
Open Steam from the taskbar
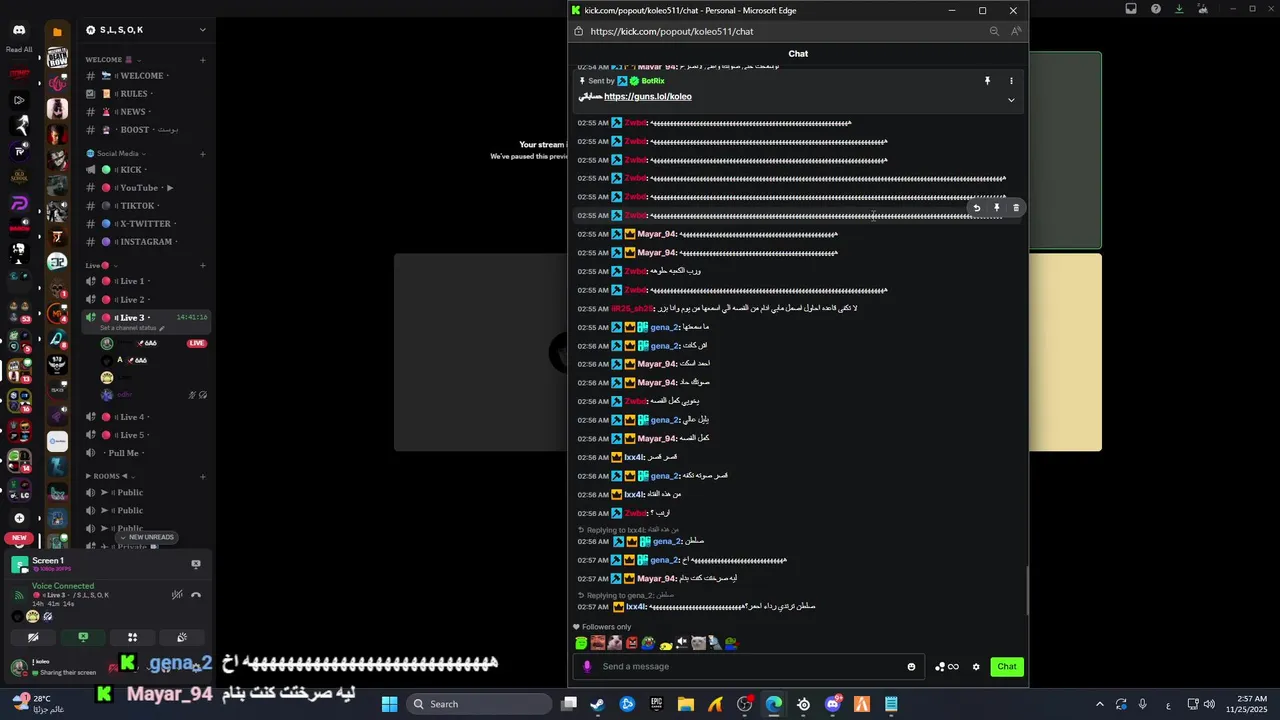click(x=597, y=704)
